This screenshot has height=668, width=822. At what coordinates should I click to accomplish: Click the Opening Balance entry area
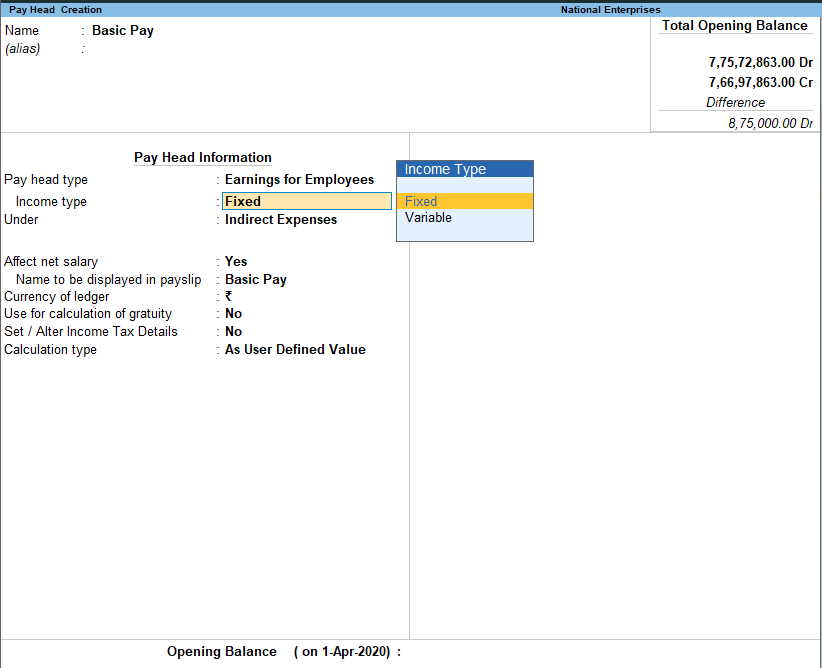point(430,651)
